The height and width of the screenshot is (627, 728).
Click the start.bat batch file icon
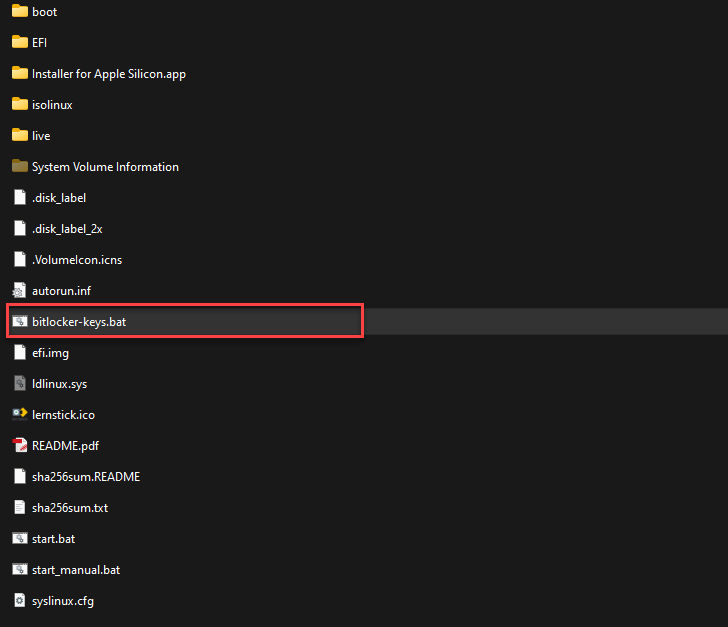coord(19,538)
